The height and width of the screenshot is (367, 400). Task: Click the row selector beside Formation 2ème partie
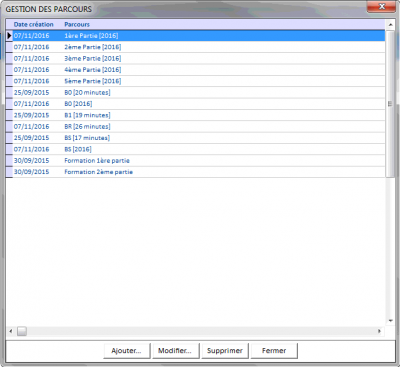click(9, 172)
